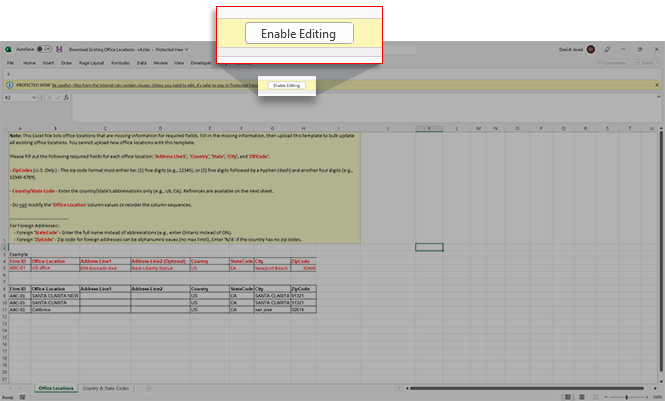Toggle the AutoSave switch
This screenshot has height=401, width=665.
point(44,49)
